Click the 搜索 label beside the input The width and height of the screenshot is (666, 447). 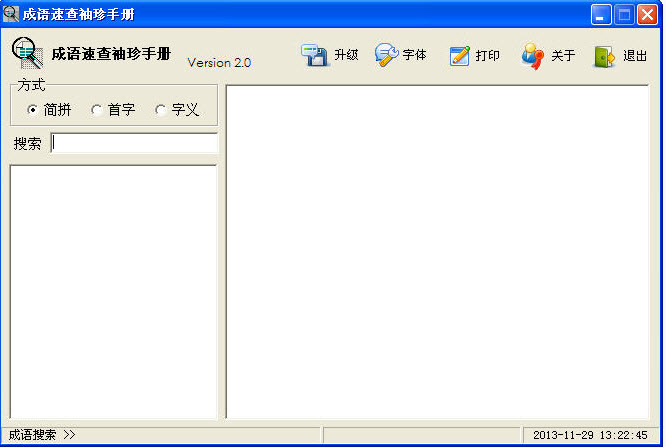pyautogui.click(x=27, y=144)
